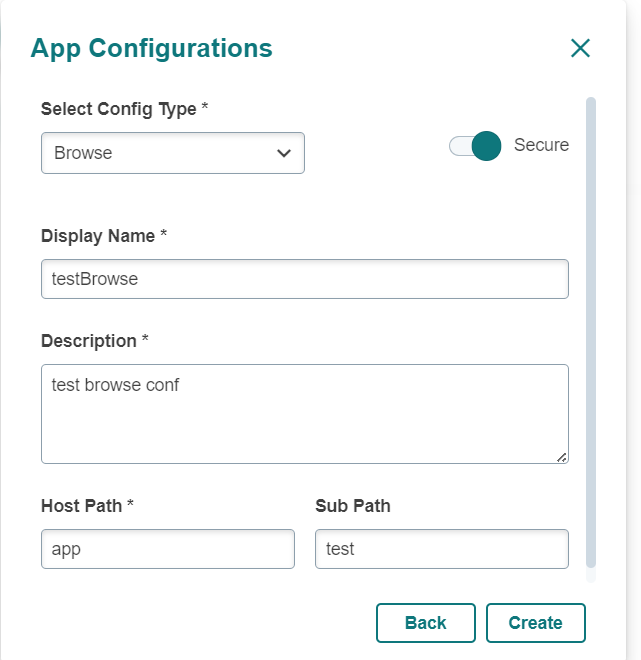Click the Sub Path label
641x660 pixels.
(352, 506)
